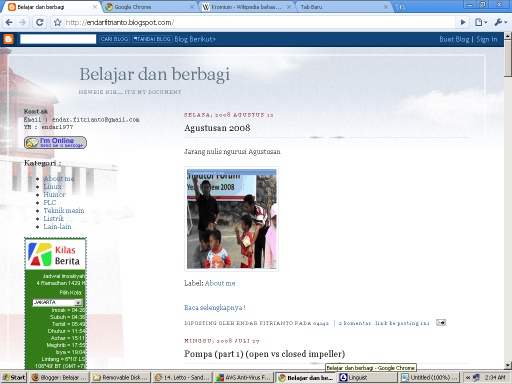The width and height of the screenshot is (512, 384).
Task: Open the wrench settings menu
Action: click(x=500, y=22)
